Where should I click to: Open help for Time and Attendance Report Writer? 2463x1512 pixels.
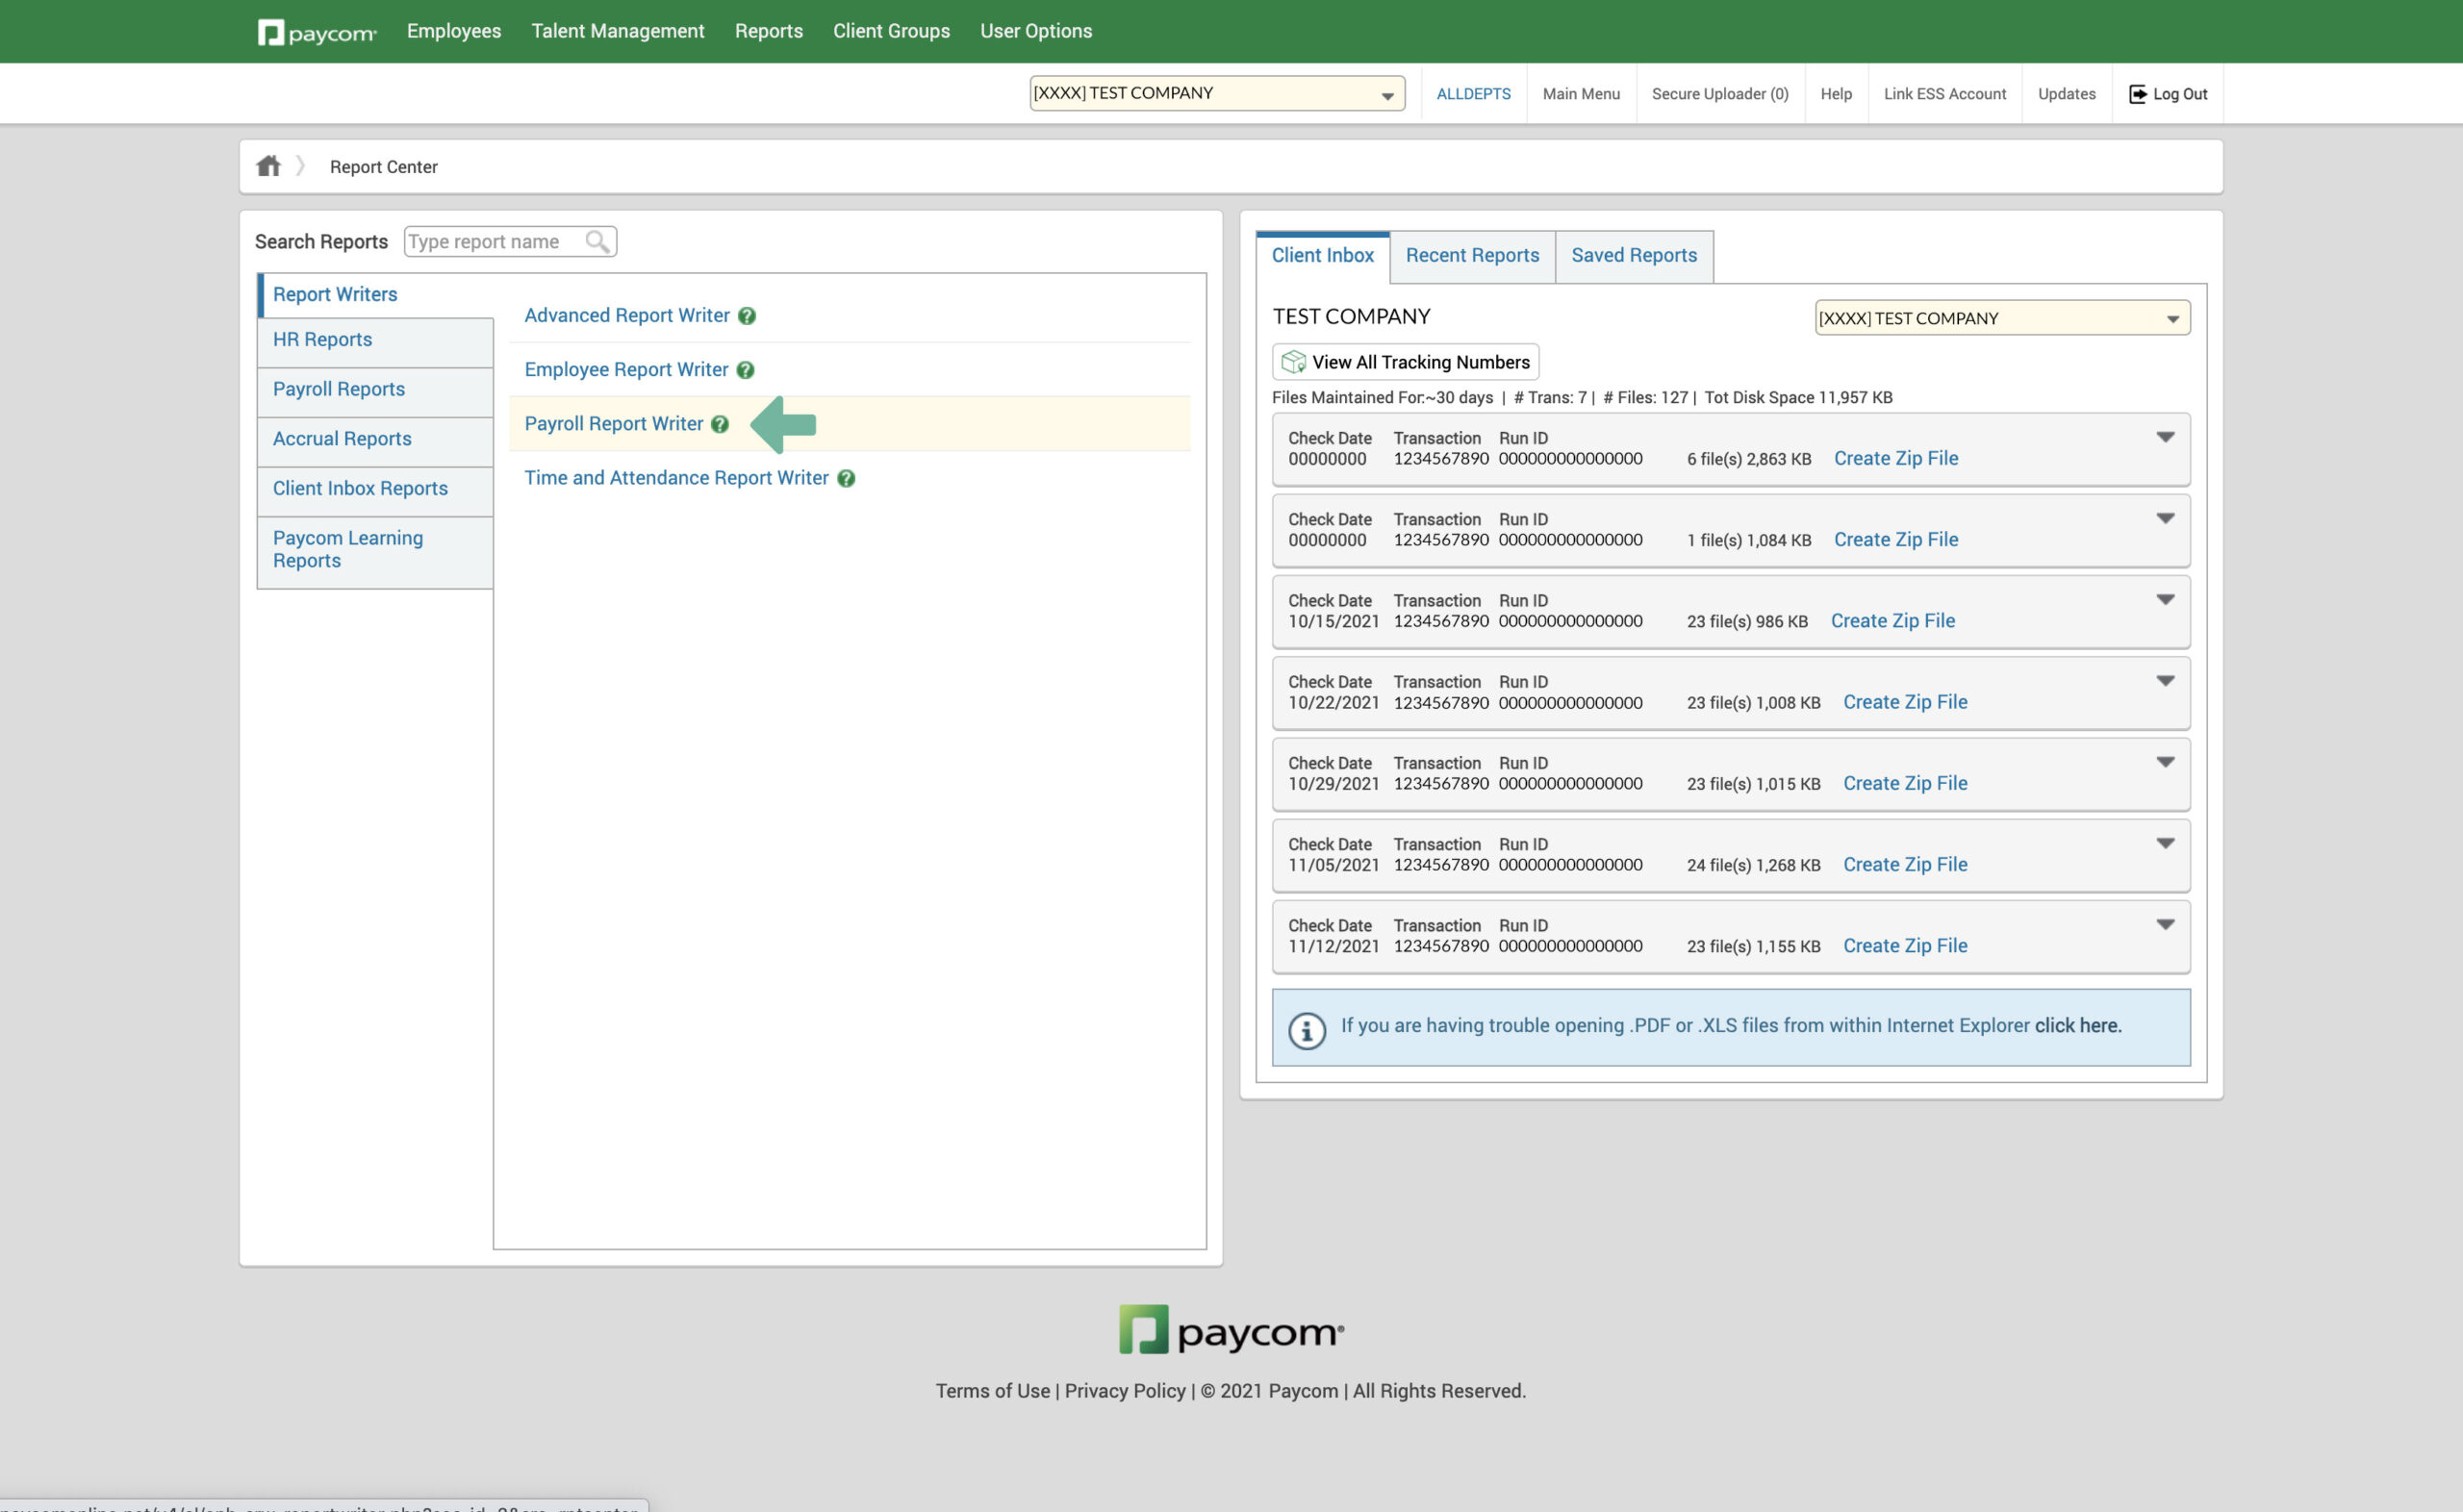845,478
